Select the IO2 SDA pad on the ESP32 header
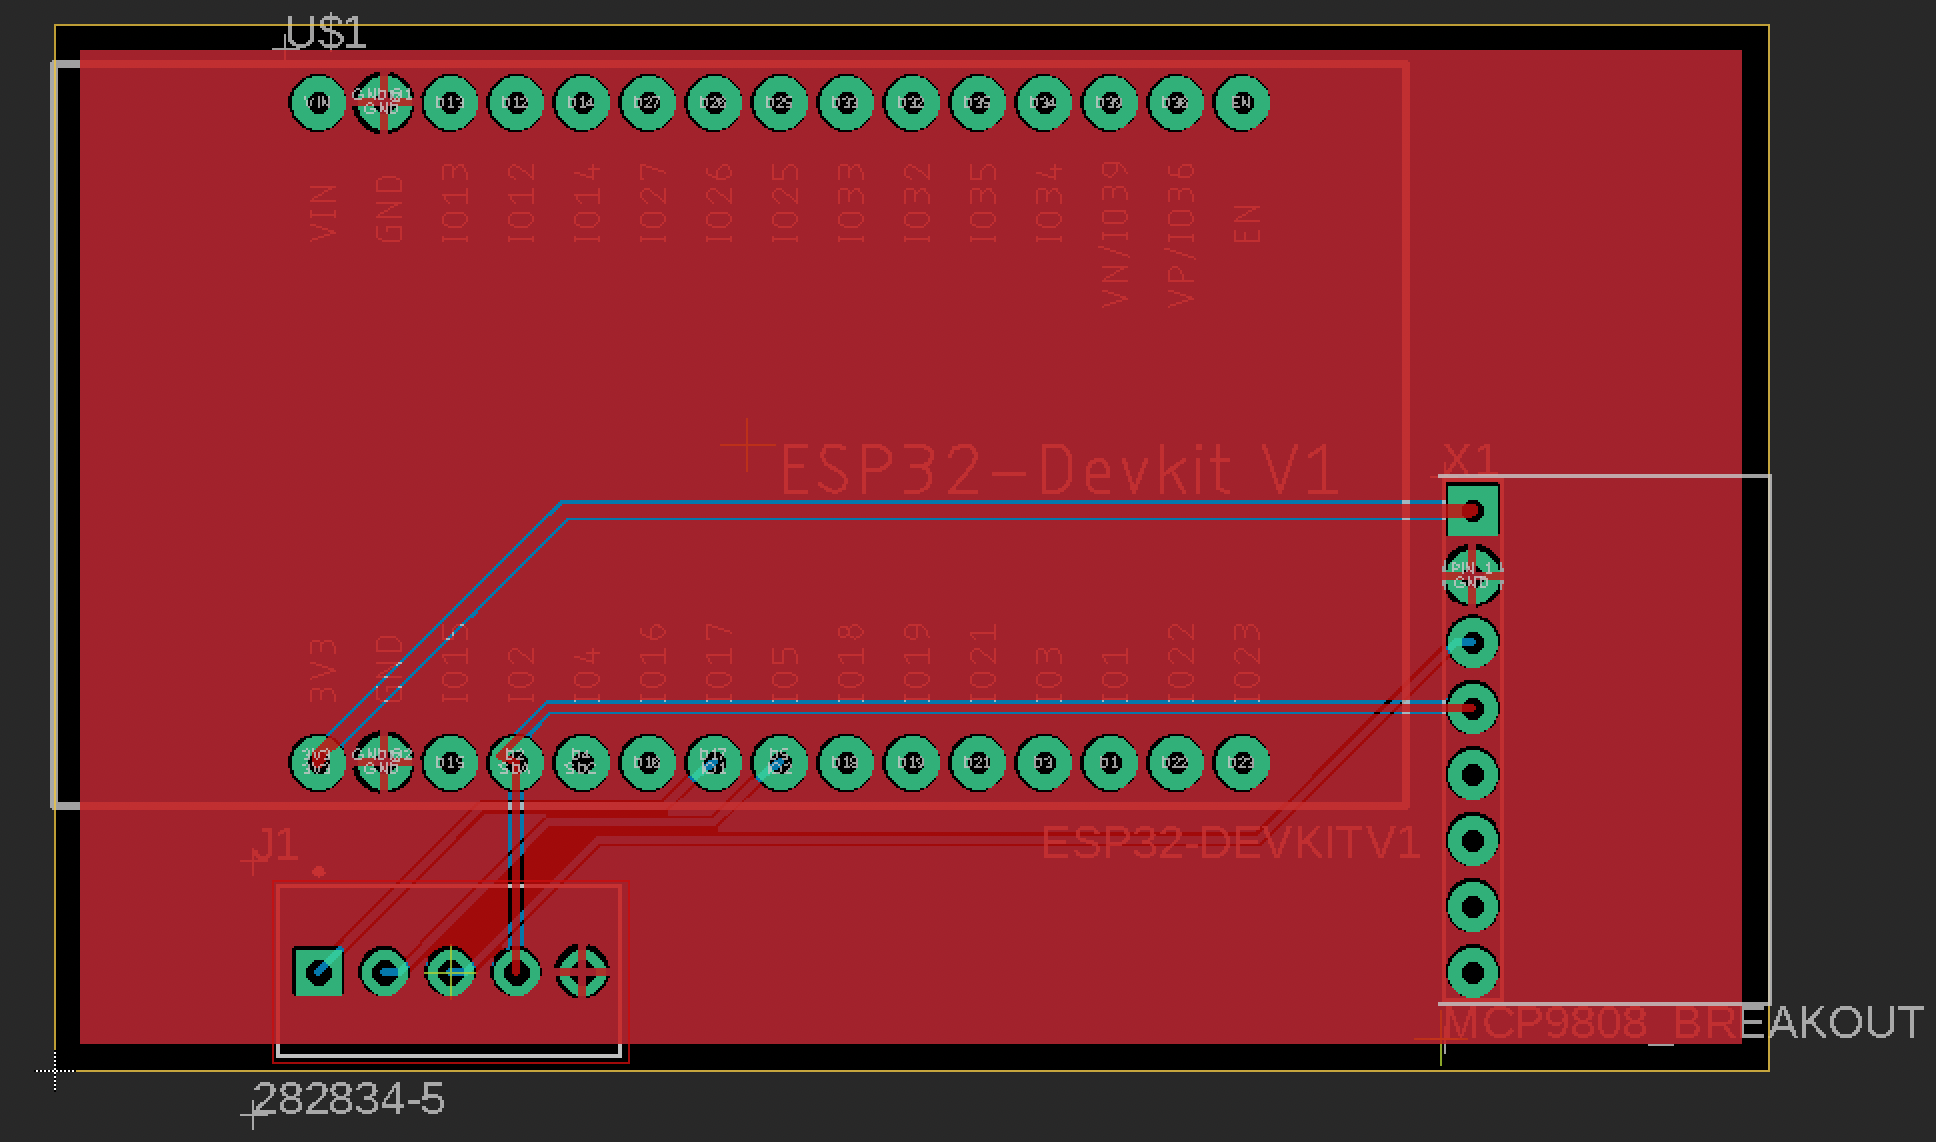The width and height of the screenshot is (1936, 1142). pos(515,763)
